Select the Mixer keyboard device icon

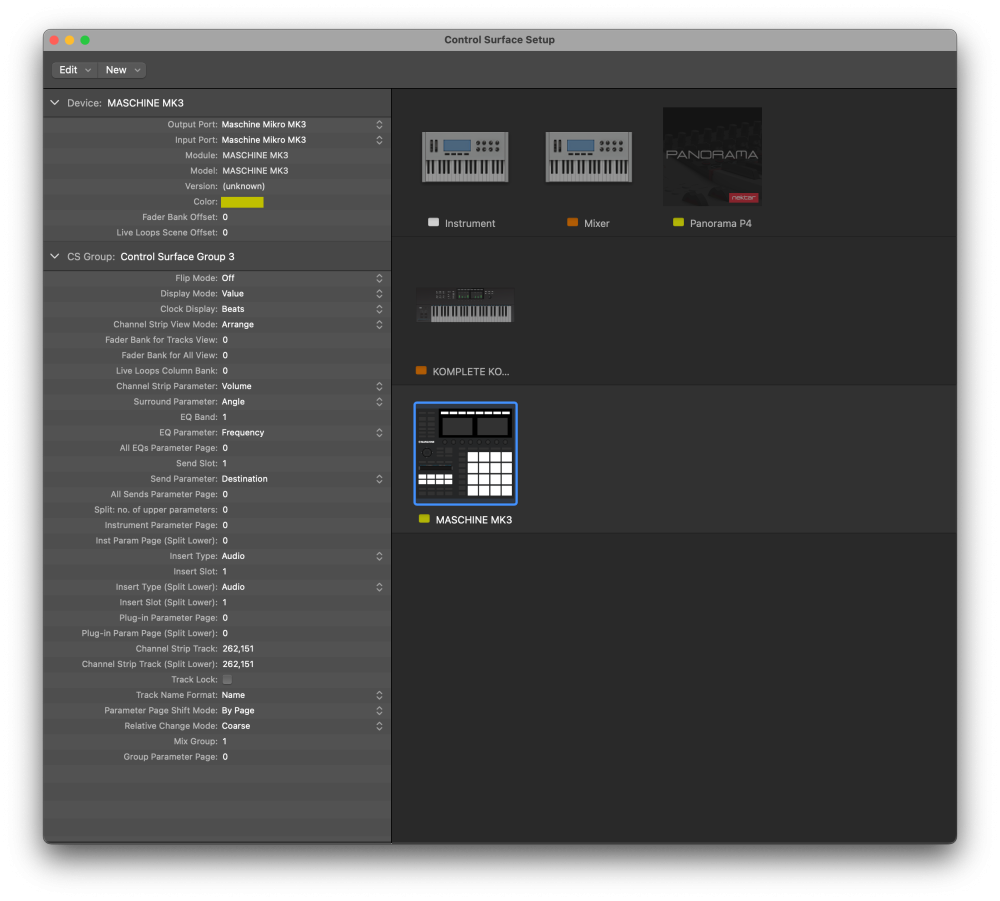pyautogui.click(x=589, y=157)
